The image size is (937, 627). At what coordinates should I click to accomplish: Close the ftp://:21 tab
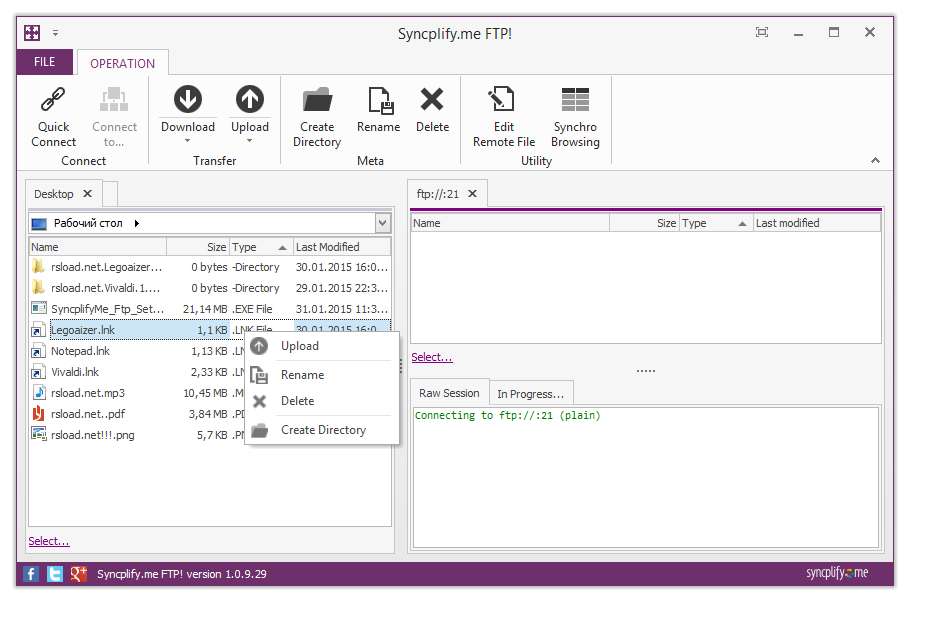tap(473, 194)
